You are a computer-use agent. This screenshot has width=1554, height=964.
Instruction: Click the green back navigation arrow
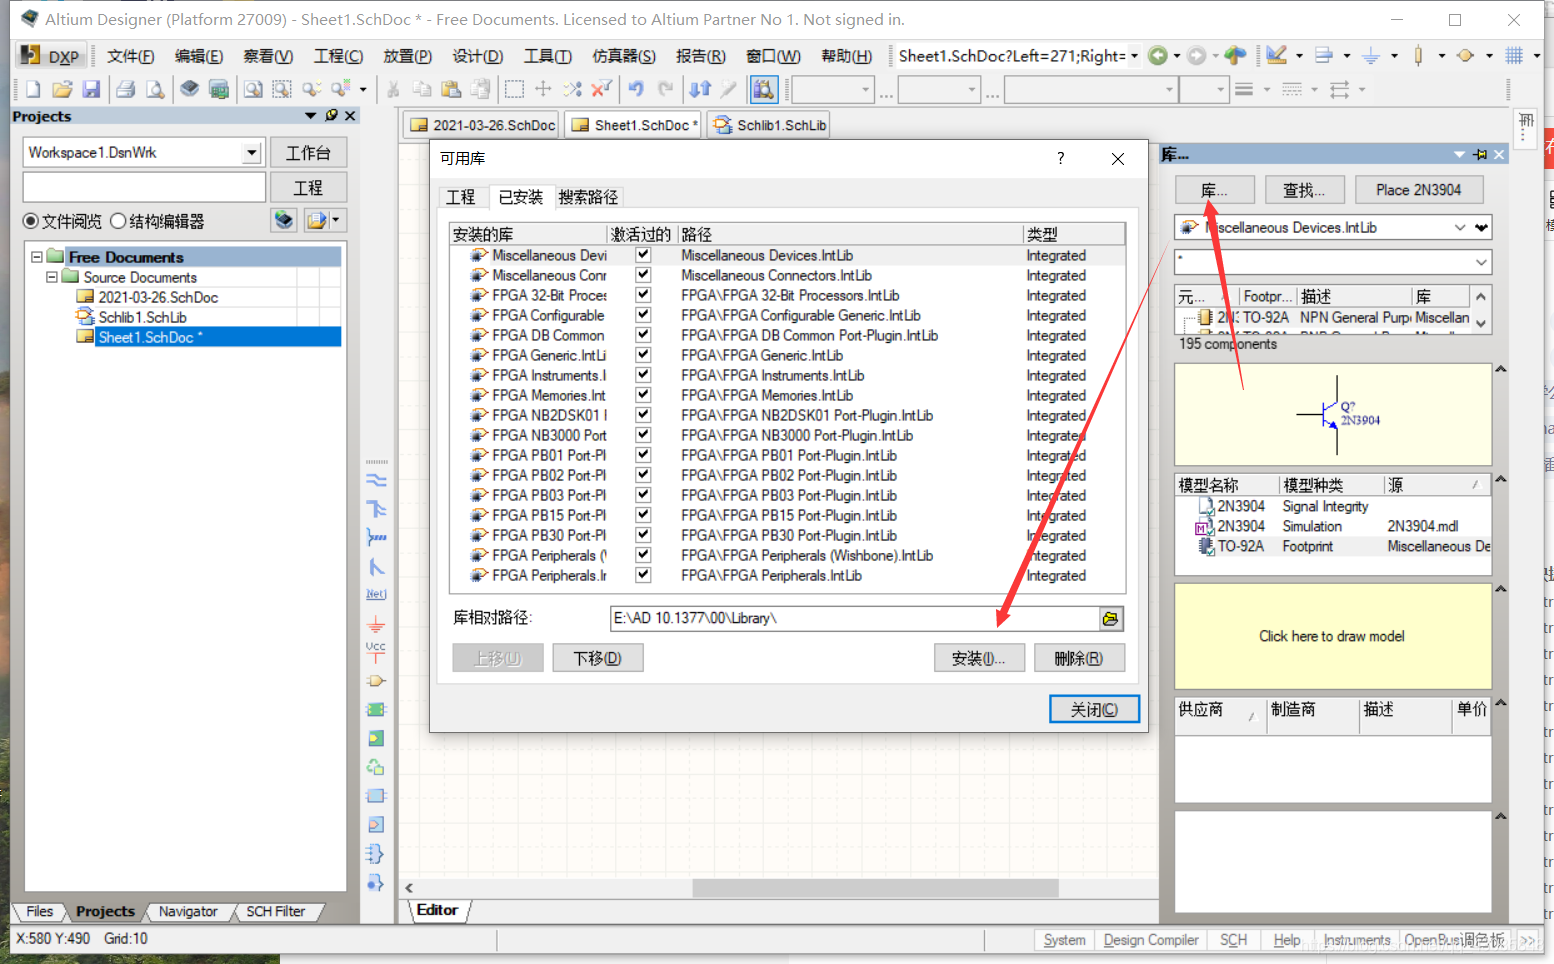[x=1158, y=56]
